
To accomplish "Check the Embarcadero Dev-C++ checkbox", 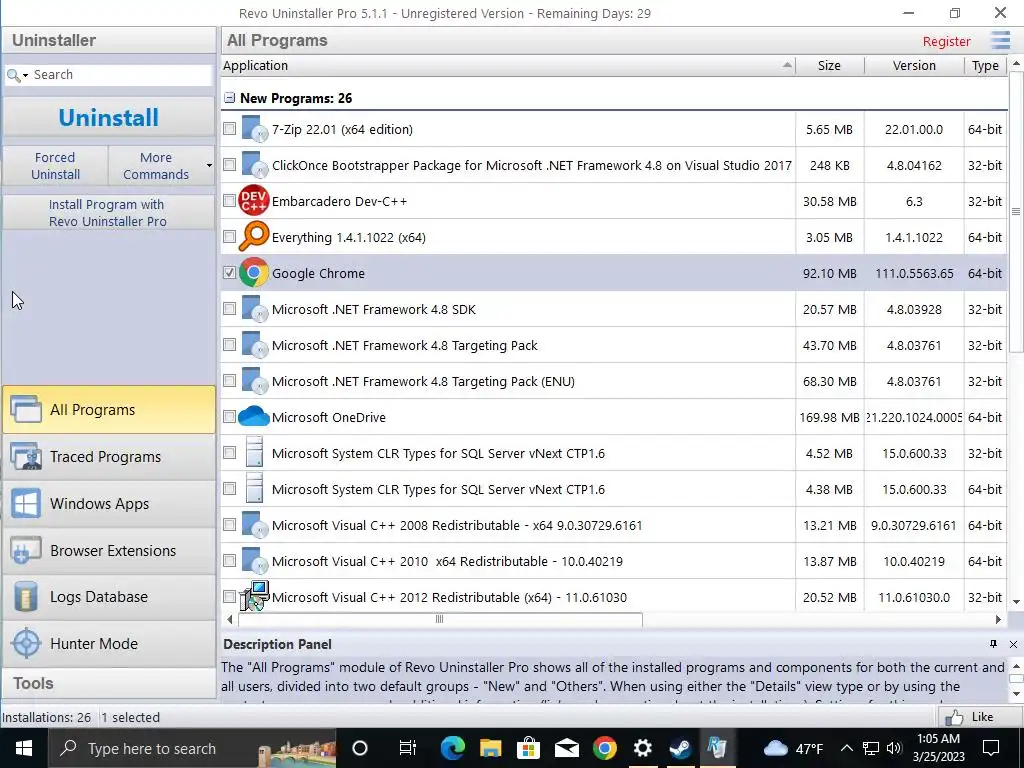I will click(x=229, y=200).
